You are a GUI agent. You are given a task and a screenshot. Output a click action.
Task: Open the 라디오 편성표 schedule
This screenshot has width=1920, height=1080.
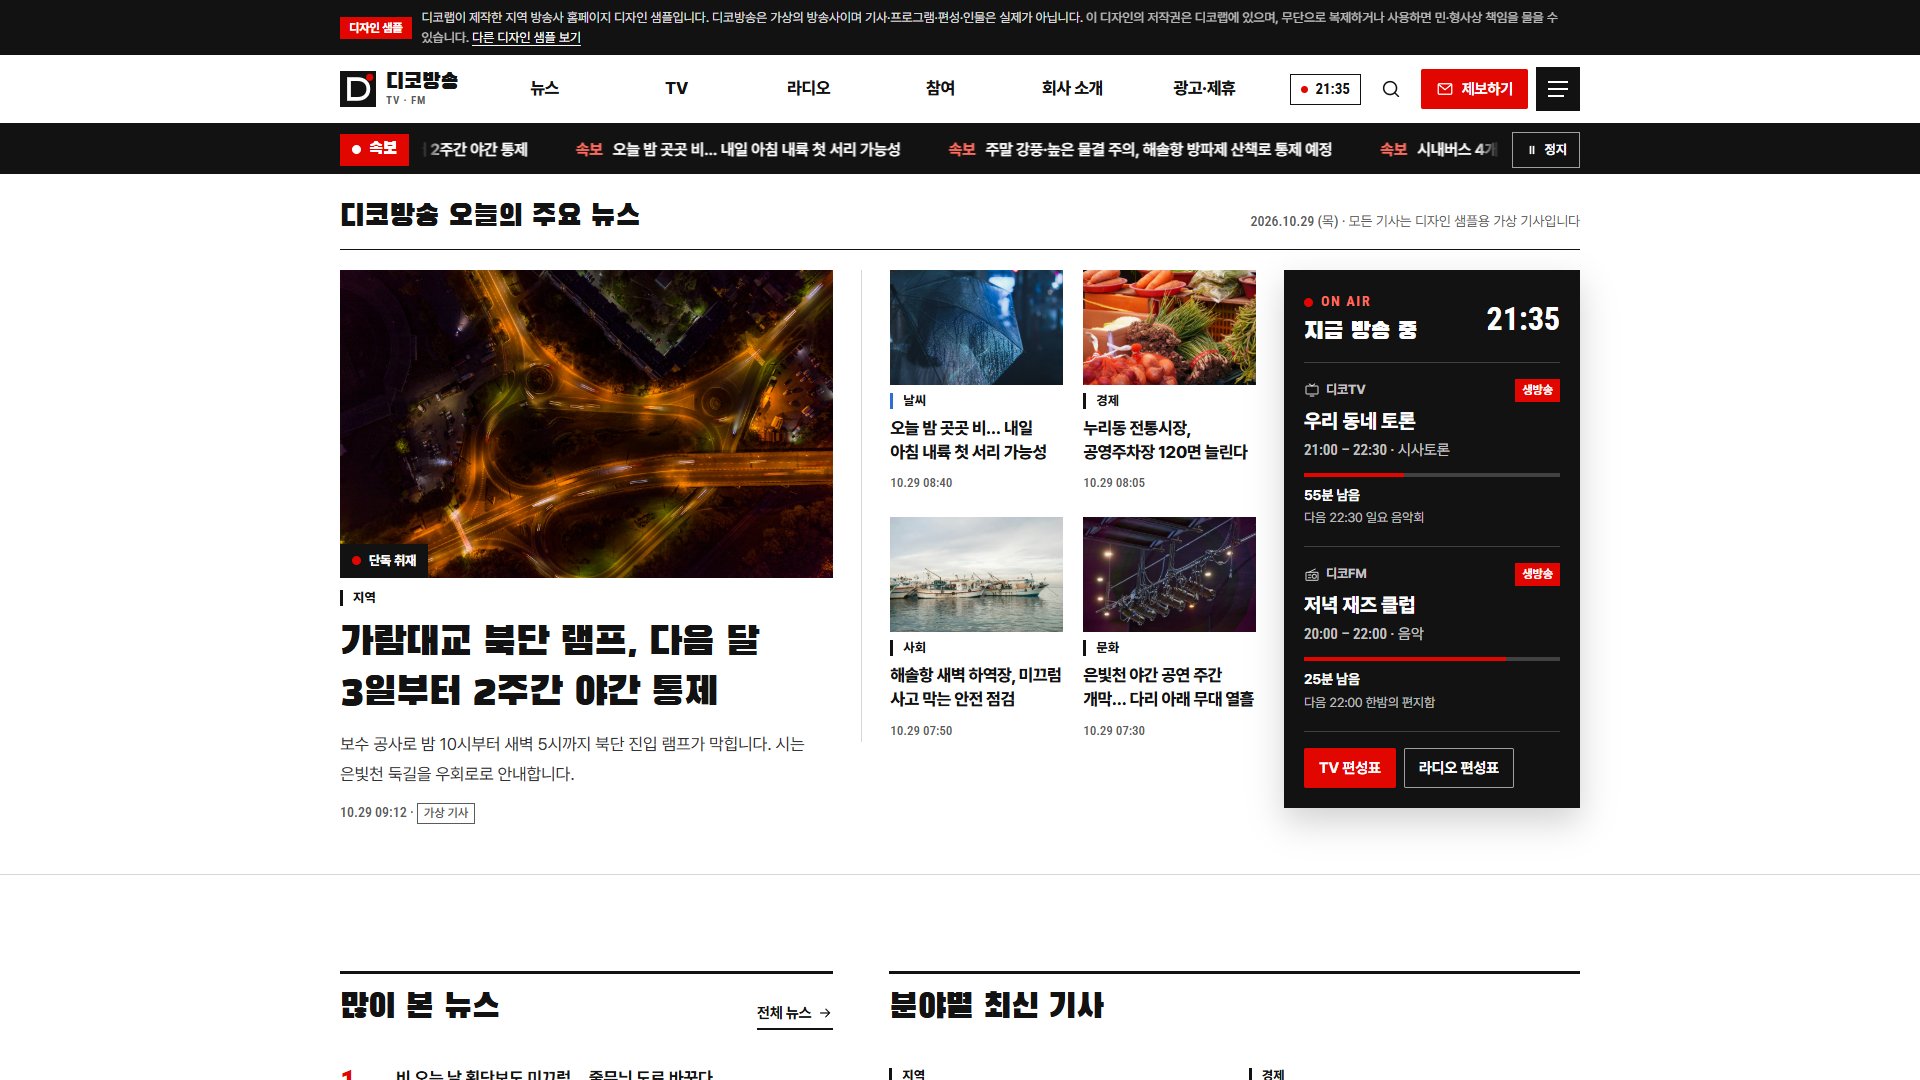1458,768
